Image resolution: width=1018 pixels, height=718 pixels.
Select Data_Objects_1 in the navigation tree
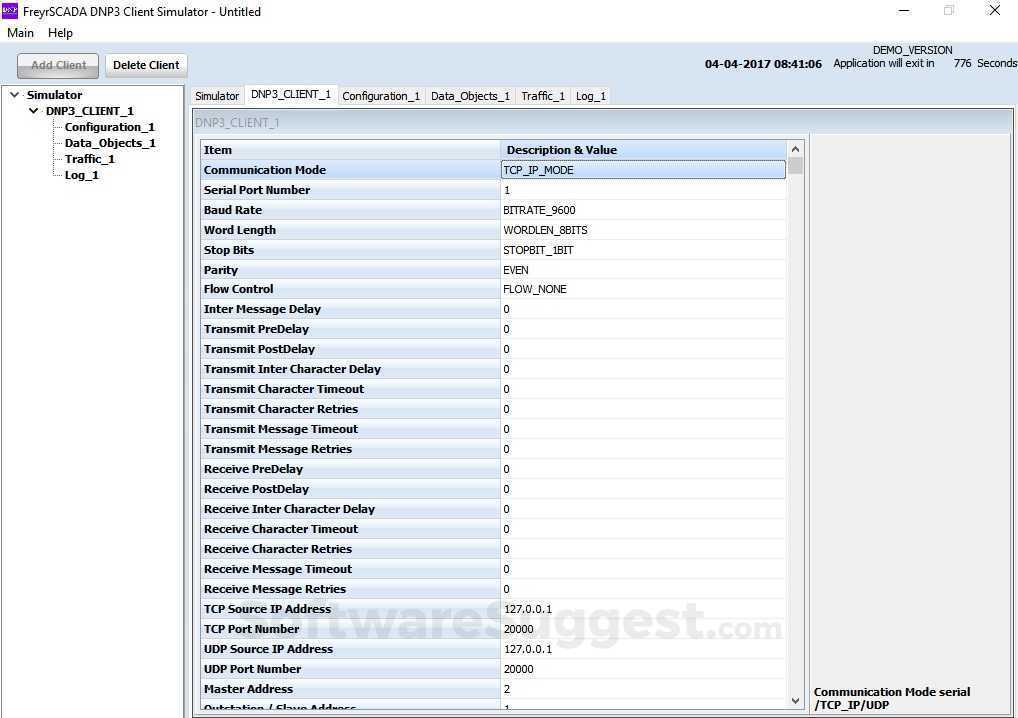click(110, 142)
